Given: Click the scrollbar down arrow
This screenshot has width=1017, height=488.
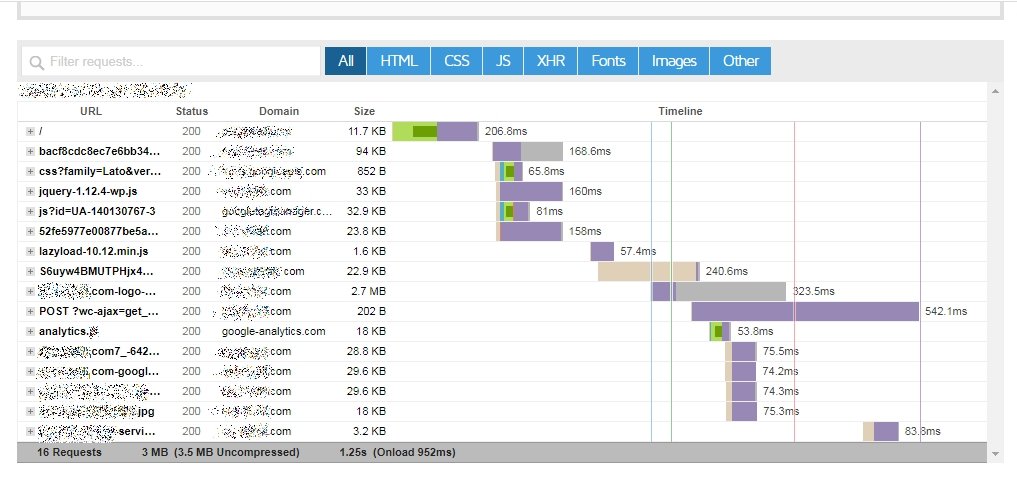Looking at the screenshot, I should point(994,454).
